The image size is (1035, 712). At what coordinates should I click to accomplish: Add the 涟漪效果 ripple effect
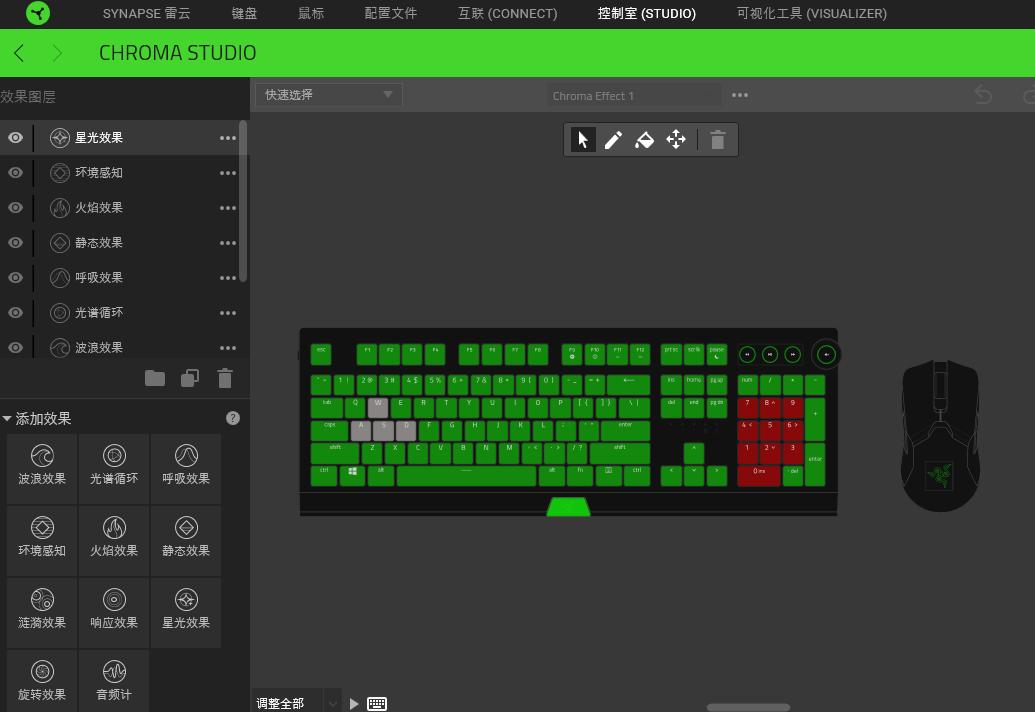pos(42,608)
